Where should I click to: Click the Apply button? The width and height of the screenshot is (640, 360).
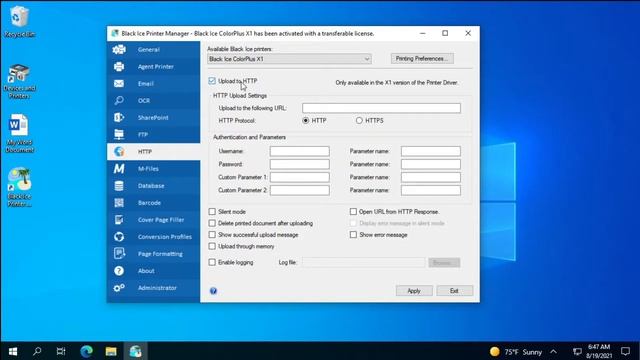pos(414,291)
